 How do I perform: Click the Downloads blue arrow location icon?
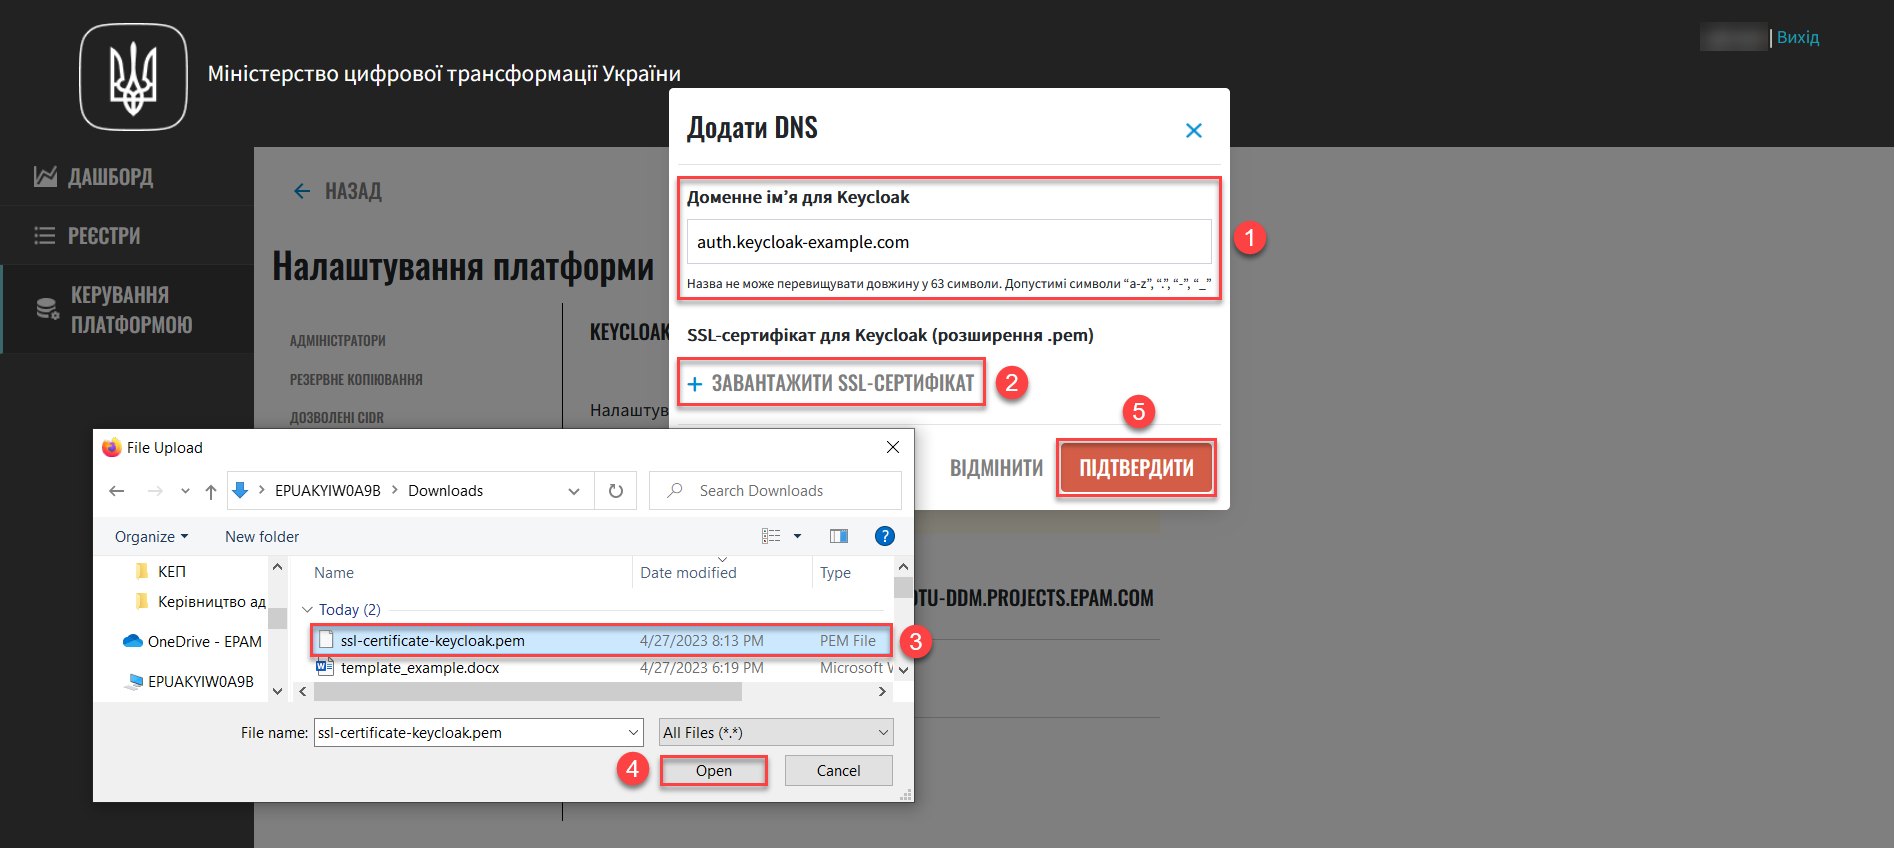click(x=240, y=490)
